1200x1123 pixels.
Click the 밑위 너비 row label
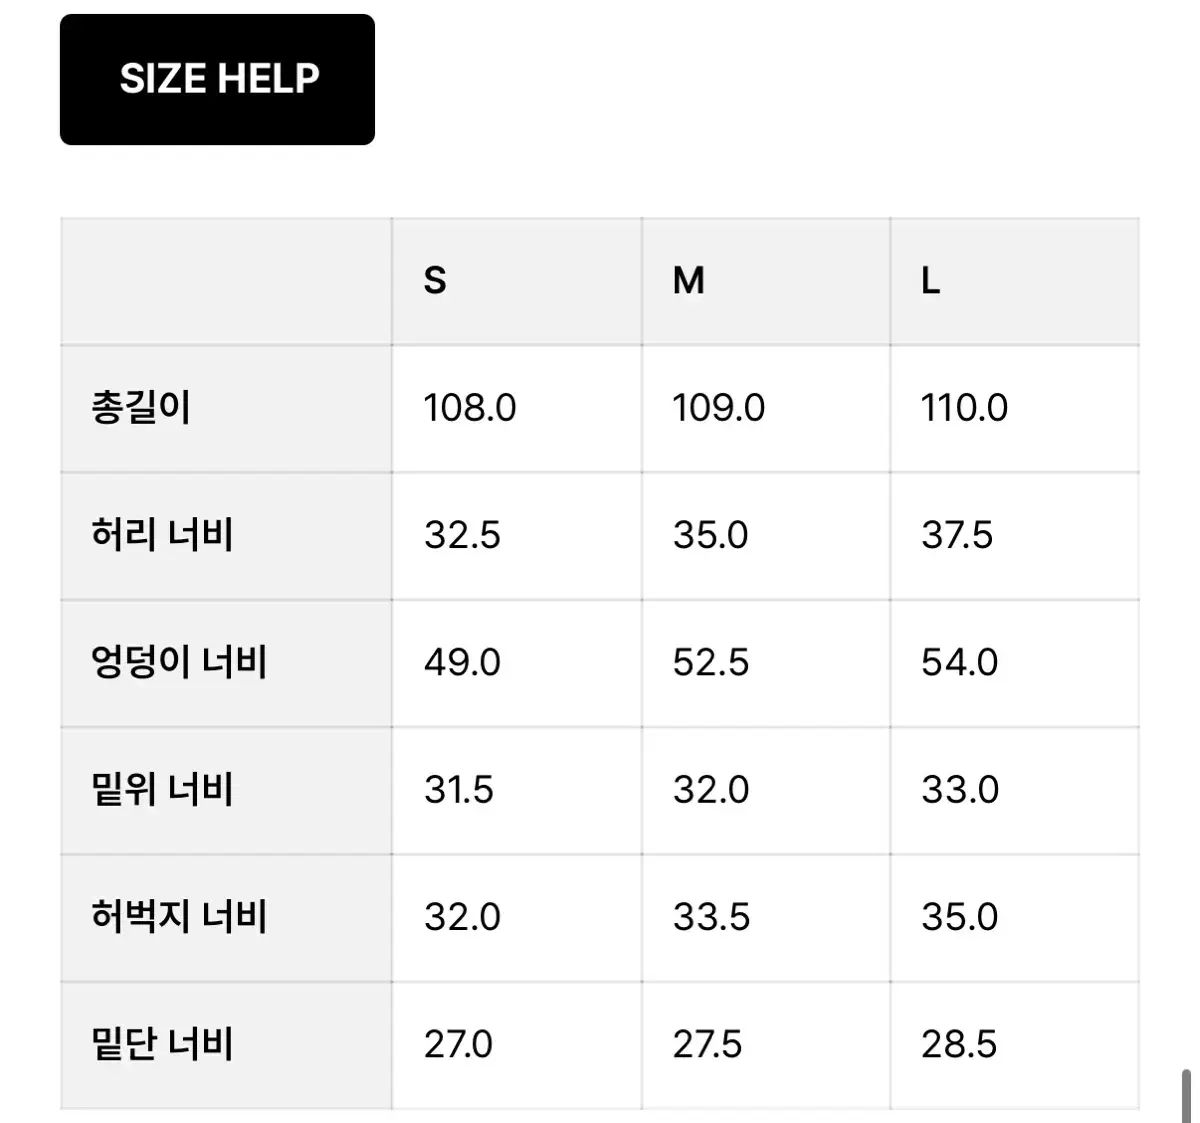click(x=162, y=790)
